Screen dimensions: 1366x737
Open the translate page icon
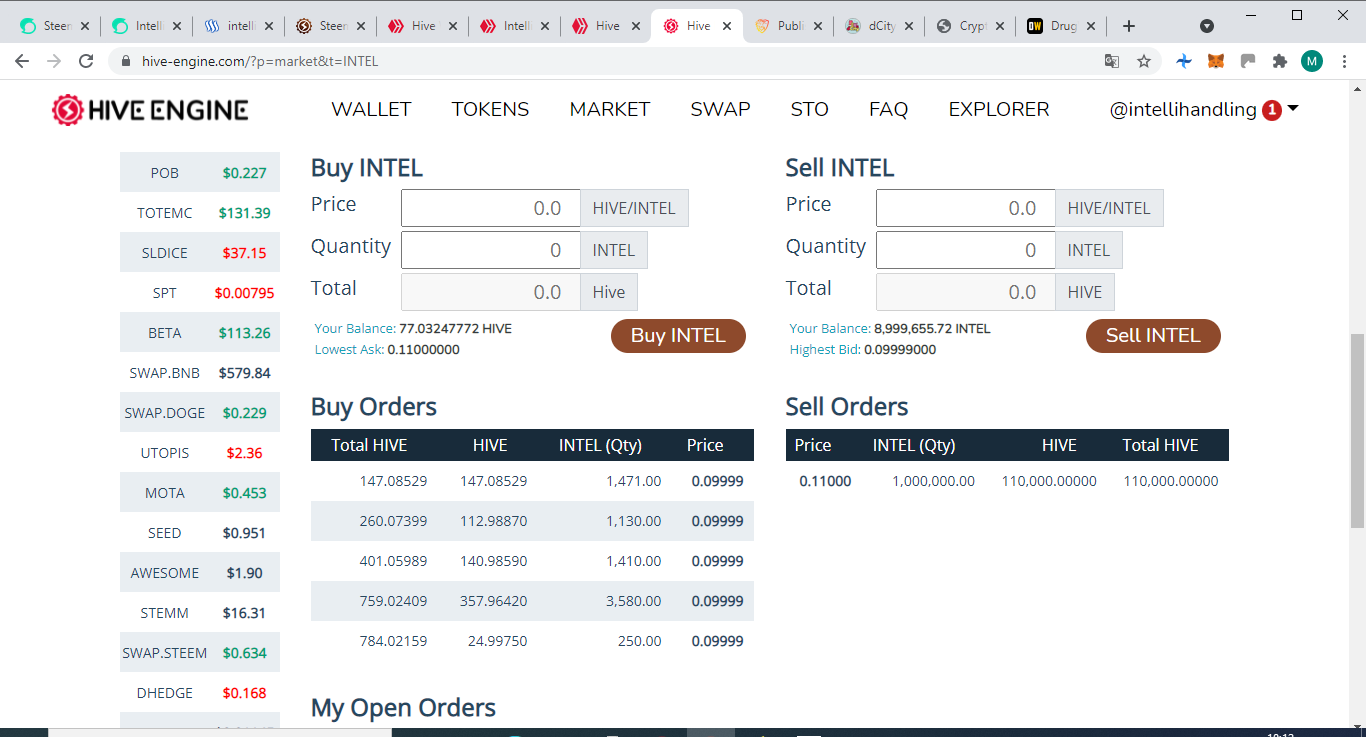coord(1112,61)
